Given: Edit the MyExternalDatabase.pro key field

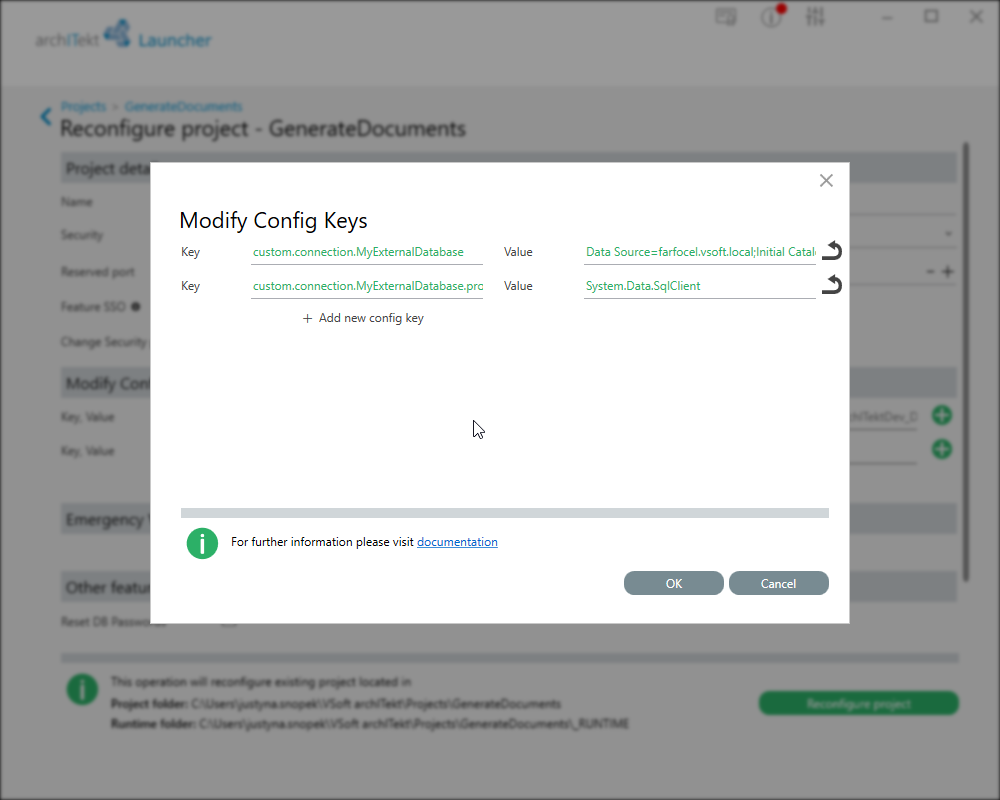Looking at the screenshot, I should pyautogui.click(x=367, y=286).
